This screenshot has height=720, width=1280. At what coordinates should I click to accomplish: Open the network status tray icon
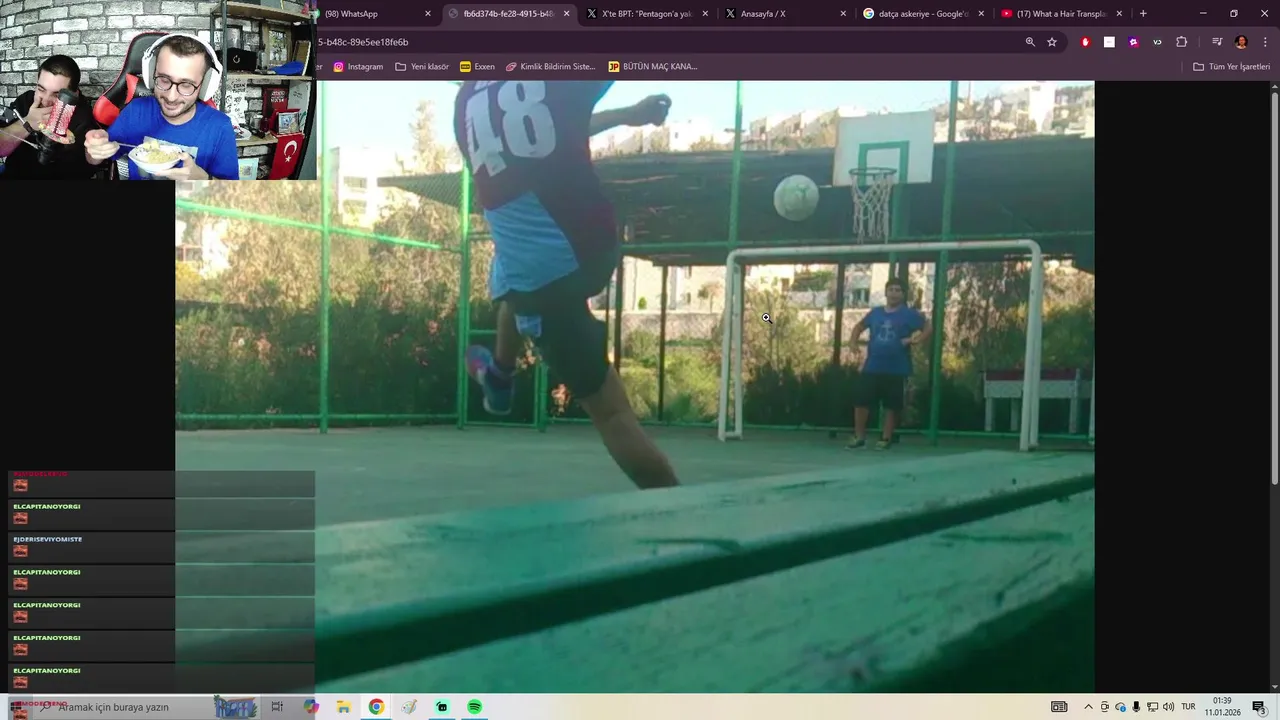tap(1152, 707)
